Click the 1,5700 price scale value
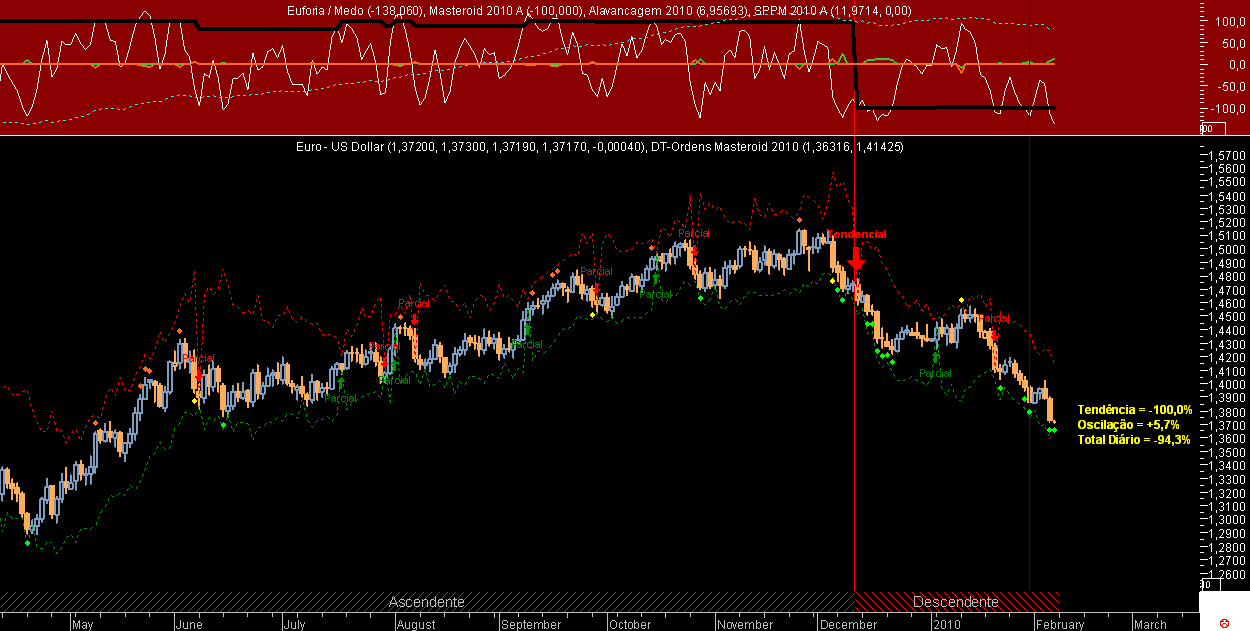The image size is (1250, 631). (x=1225, y=156)
